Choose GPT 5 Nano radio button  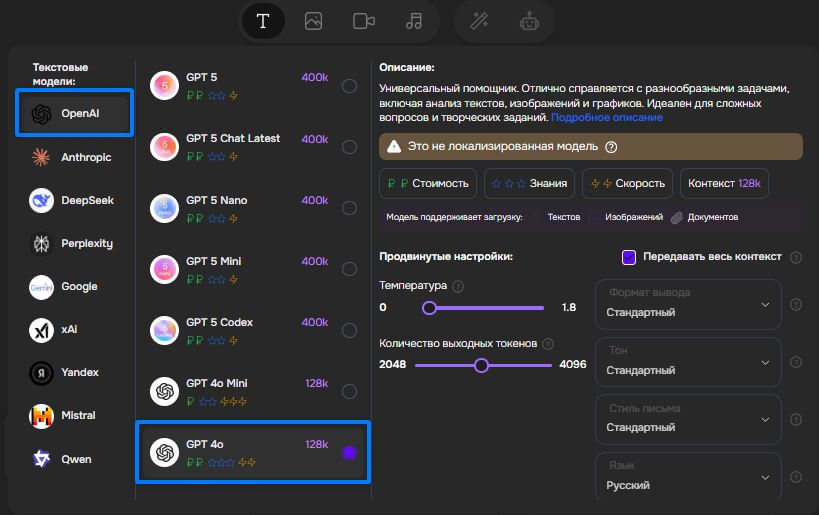point(349,209)
